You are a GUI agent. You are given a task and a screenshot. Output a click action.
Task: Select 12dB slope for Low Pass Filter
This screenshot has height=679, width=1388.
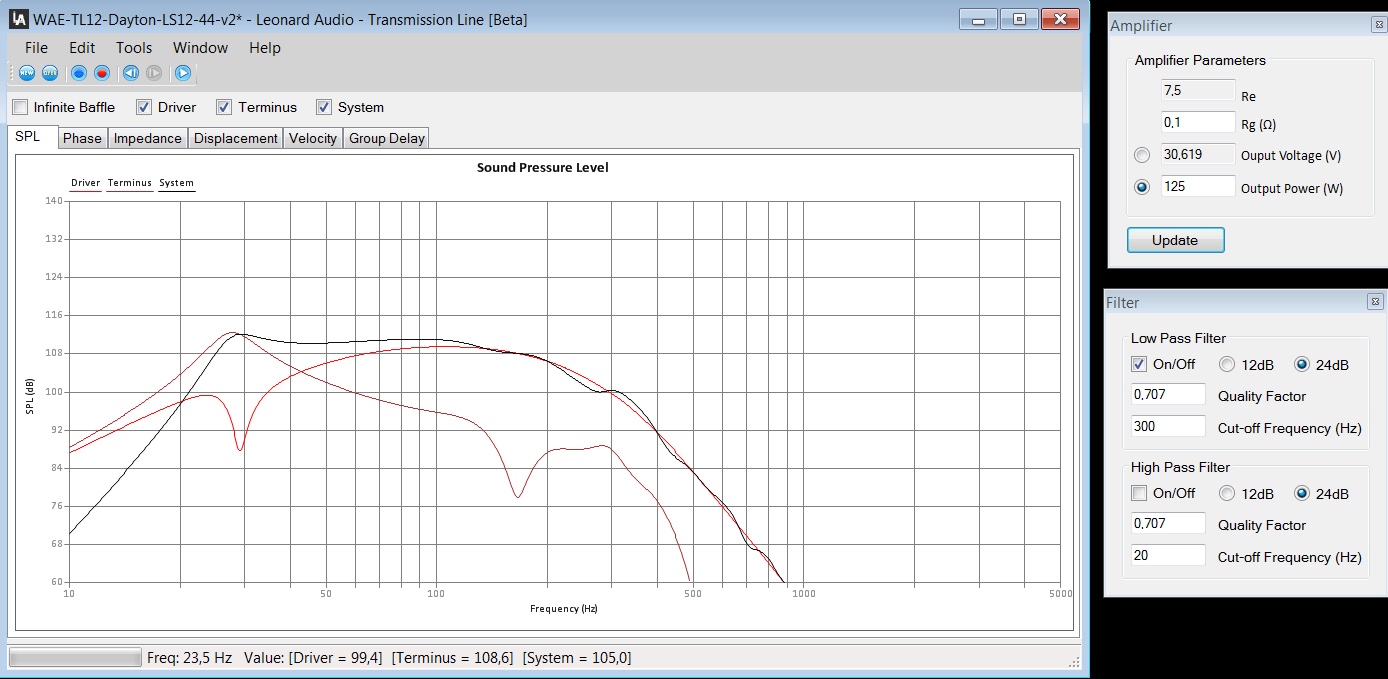(x=1226, y=364)
